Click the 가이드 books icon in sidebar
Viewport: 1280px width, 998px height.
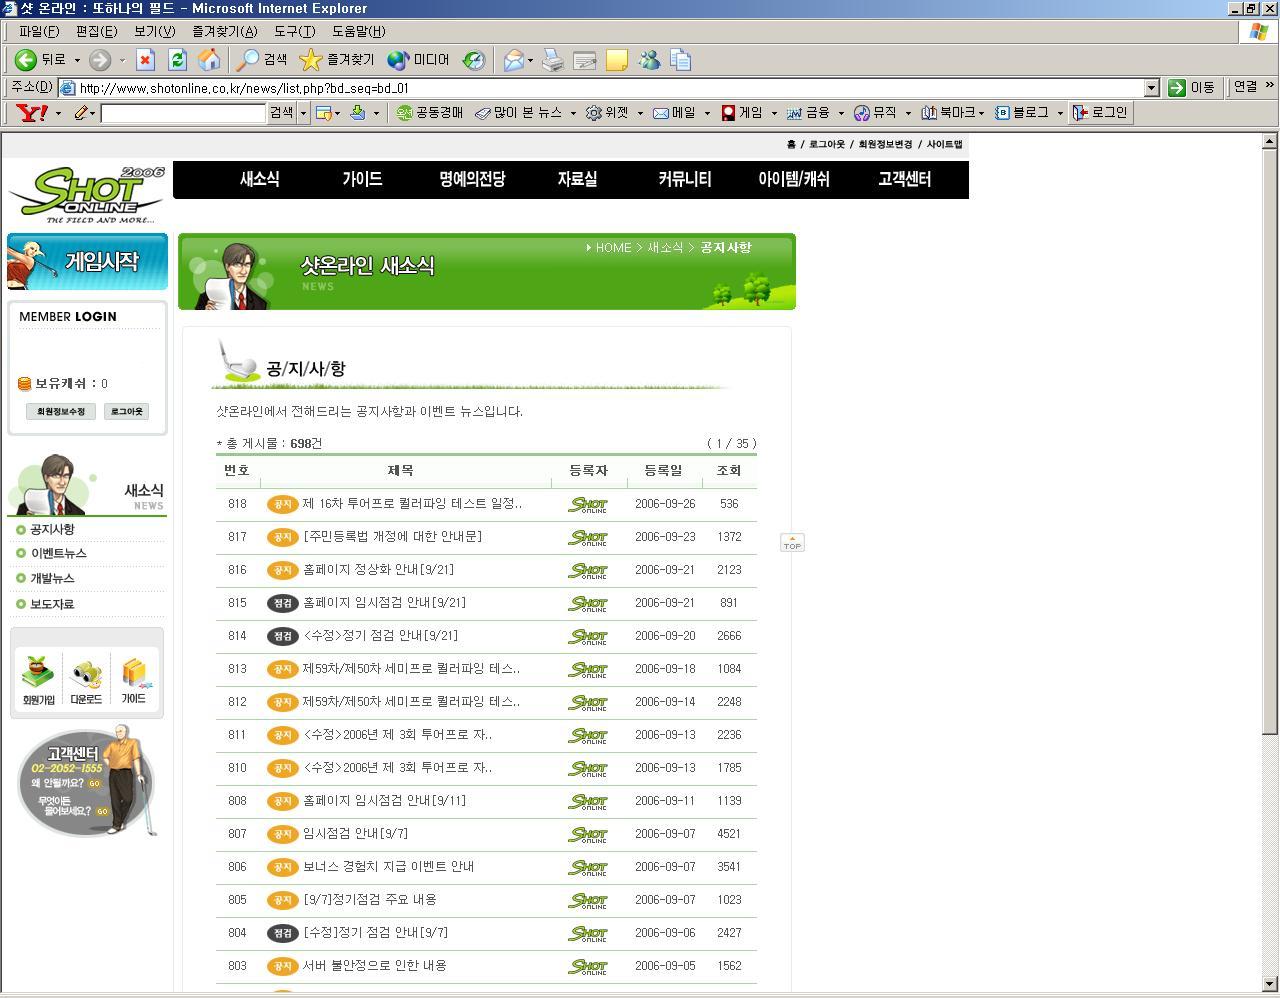[x=134, y=680]
